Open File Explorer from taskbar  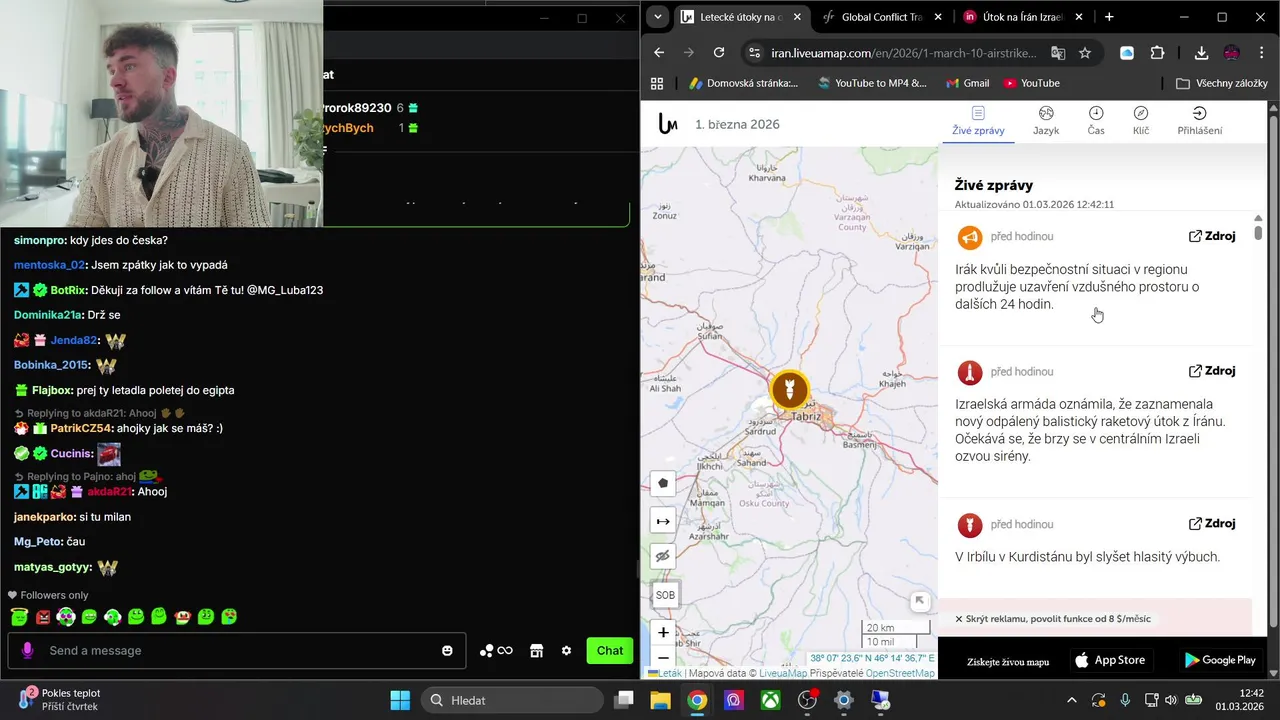coord(660,700)
